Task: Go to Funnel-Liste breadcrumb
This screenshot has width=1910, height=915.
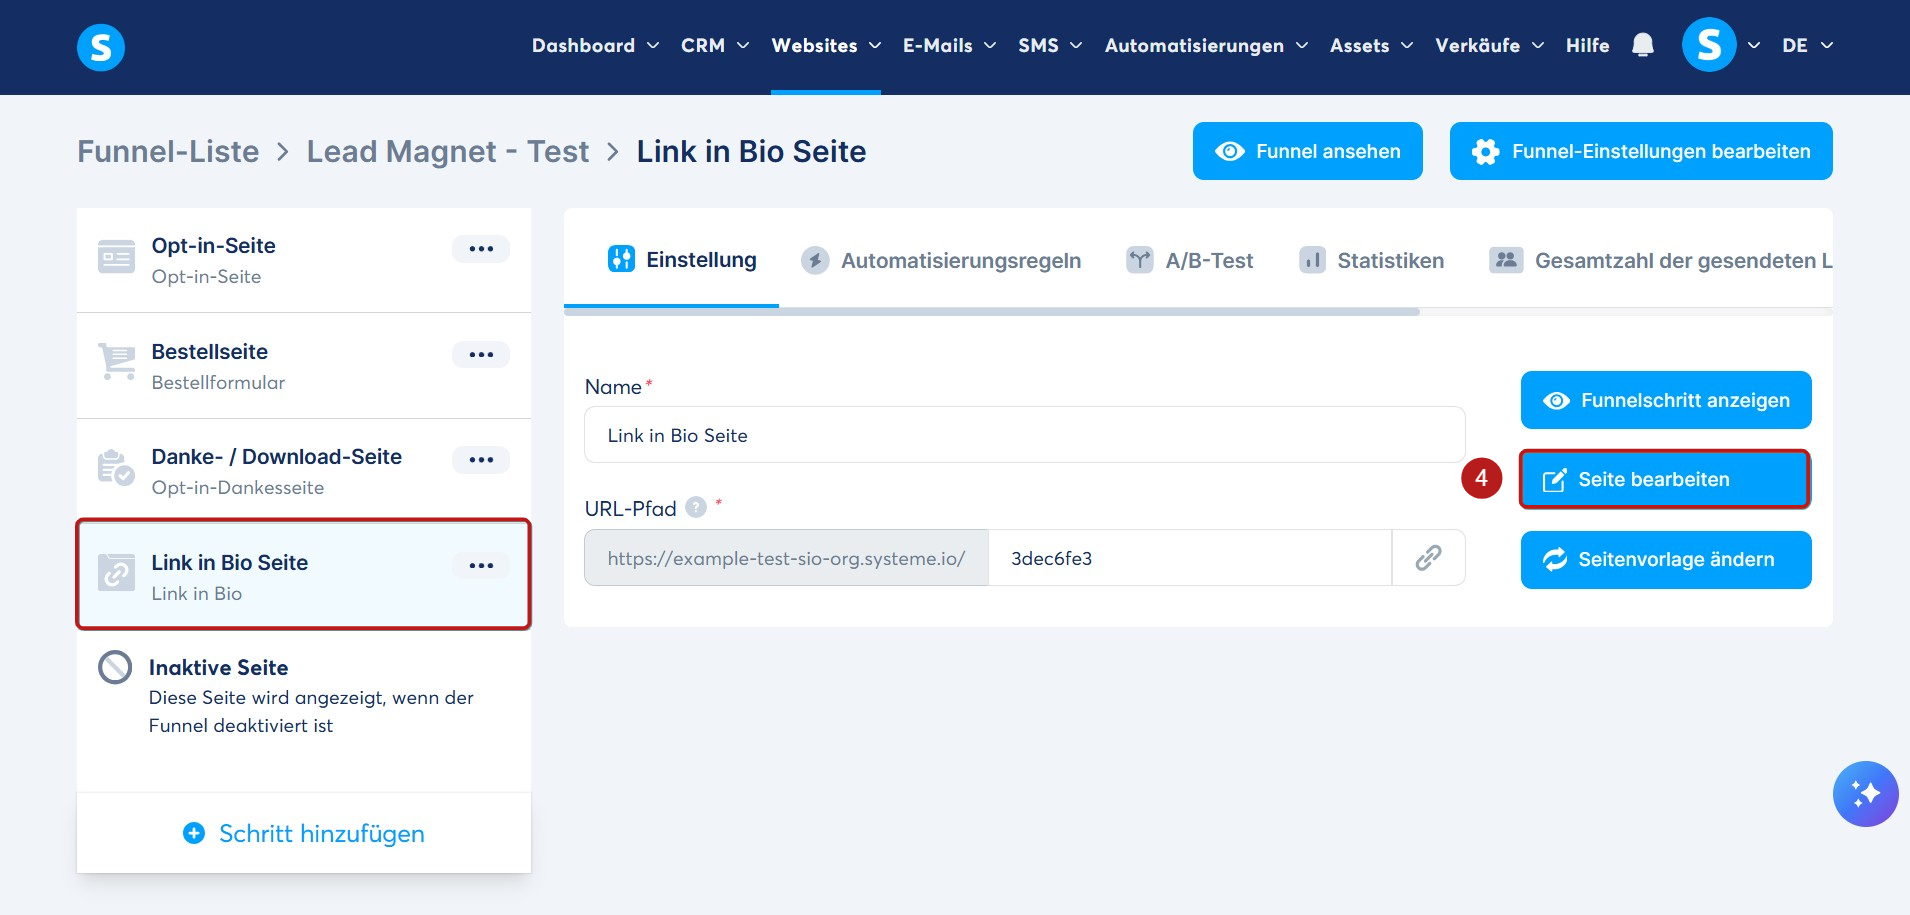Action: tap(168, 151)
